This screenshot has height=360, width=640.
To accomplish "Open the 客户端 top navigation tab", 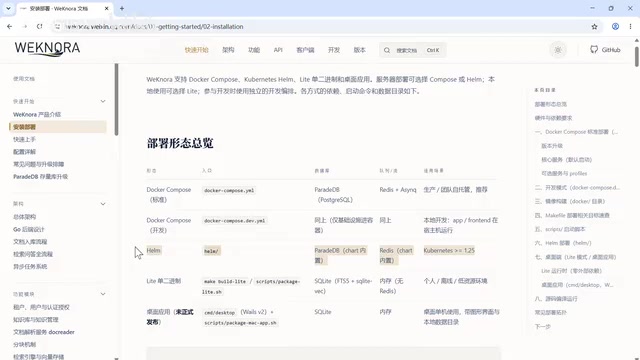I will pos(305,50).
